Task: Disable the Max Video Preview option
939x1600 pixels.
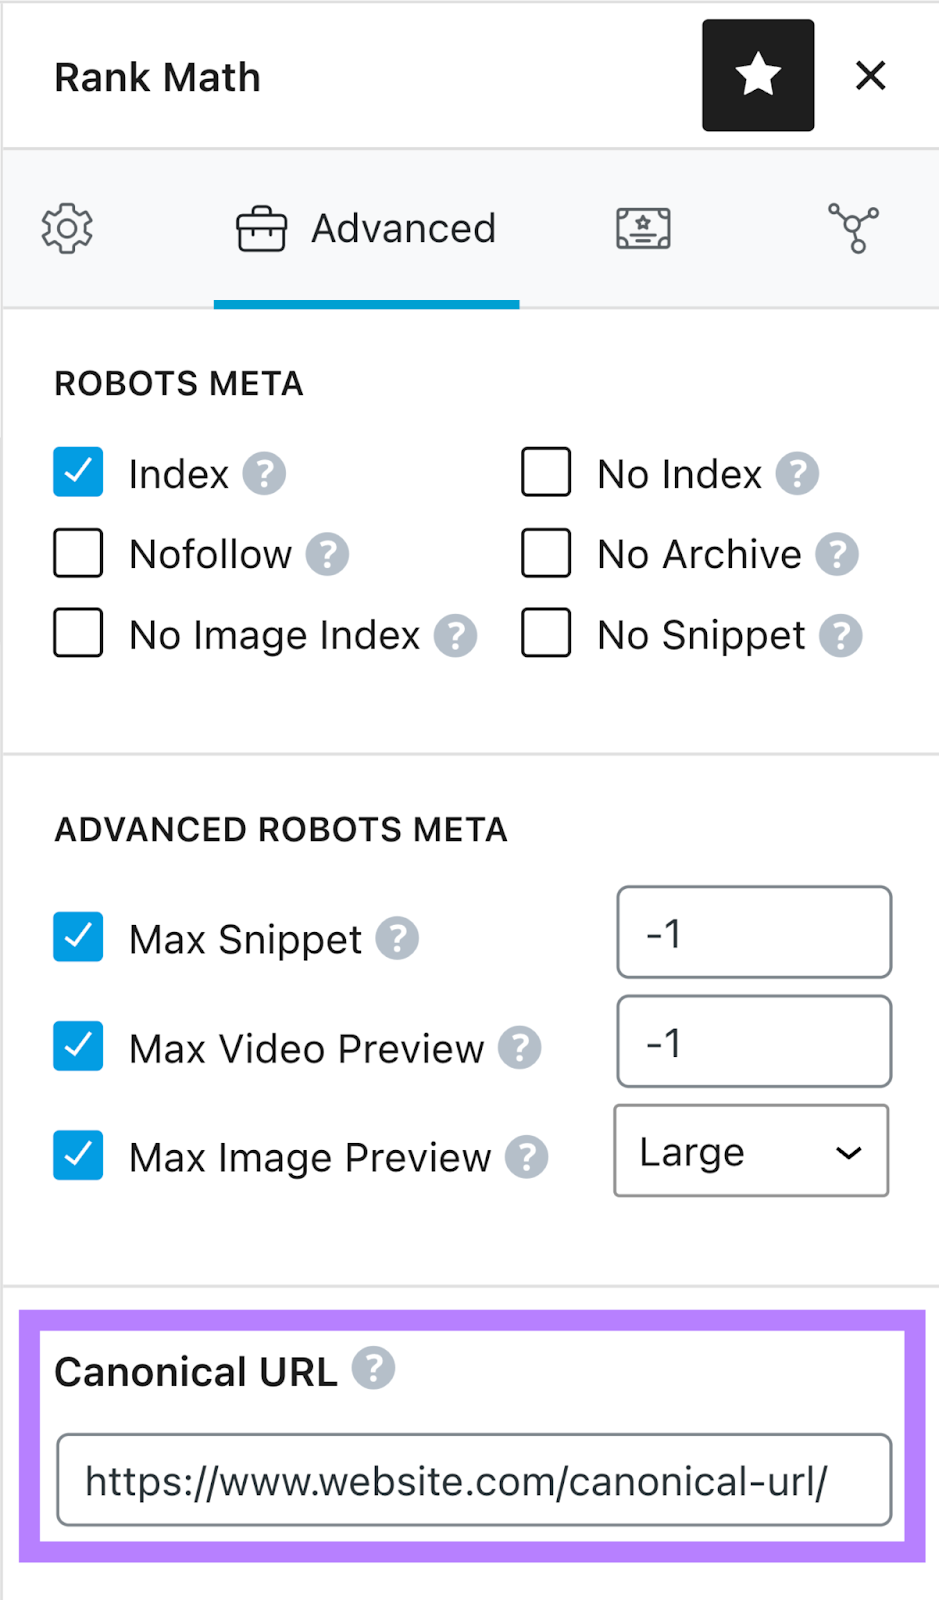Action: (x=78, y=1046)
